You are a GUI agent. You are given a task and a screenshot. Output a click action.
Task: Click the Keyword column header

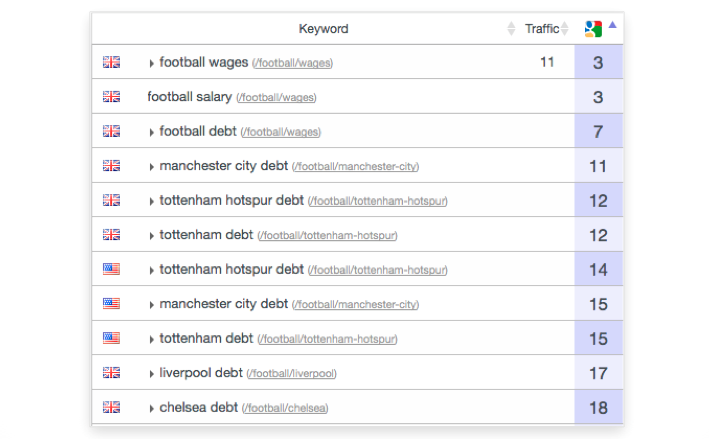[323, 29]
